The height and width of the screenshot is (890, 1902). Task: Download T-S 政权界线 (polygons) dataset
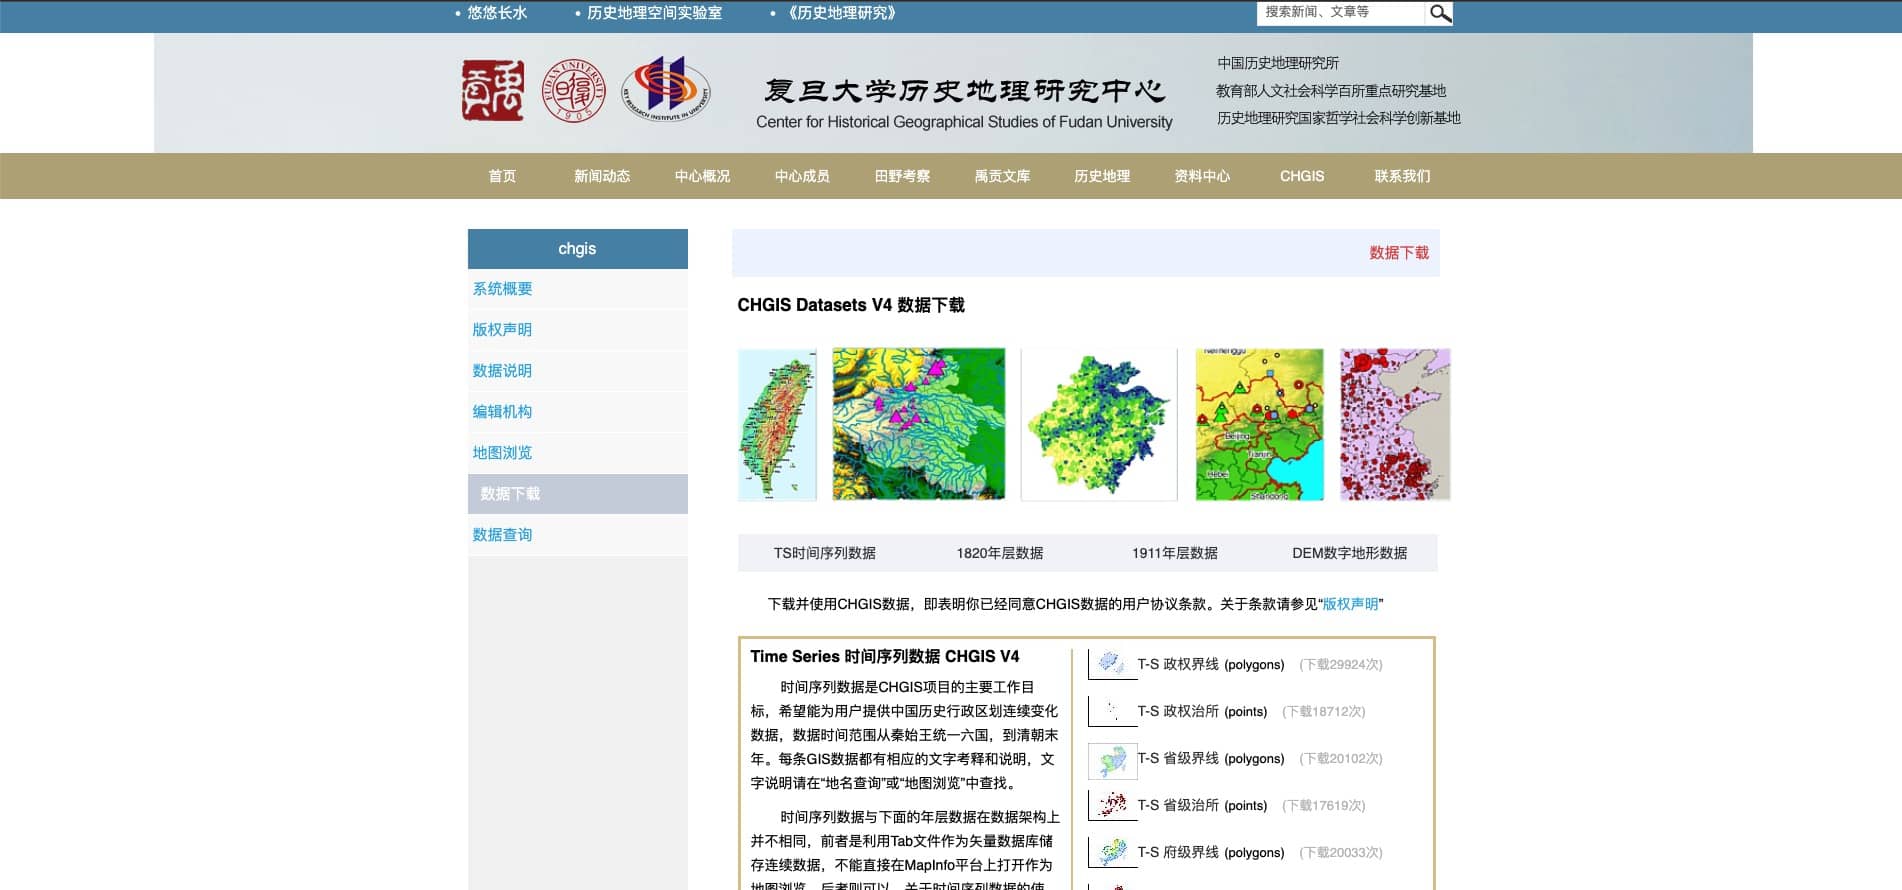(1211, 665)
